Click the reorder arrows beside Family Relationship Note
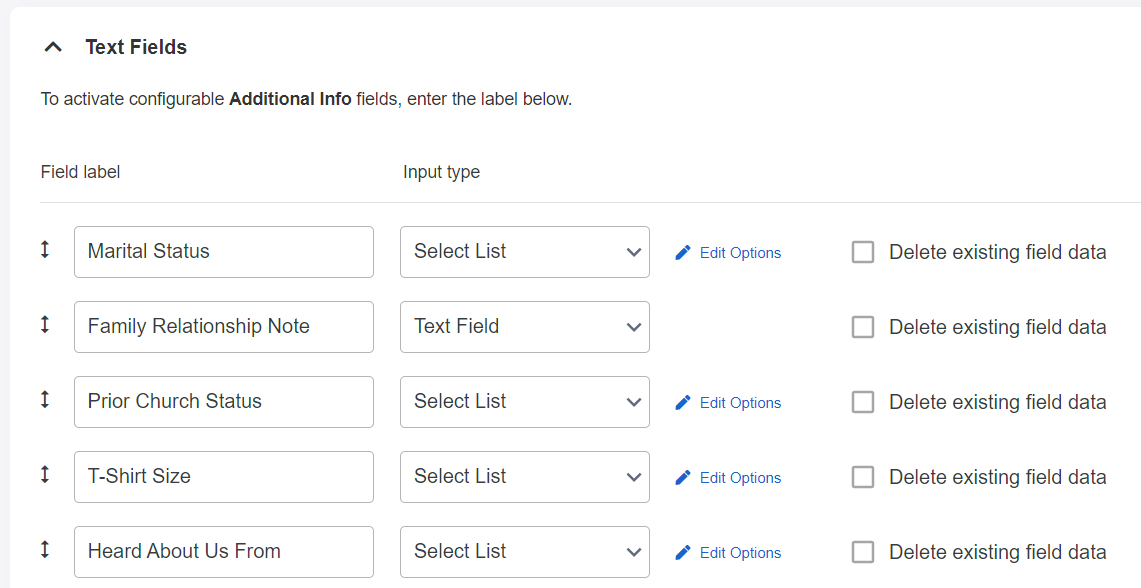 45,325
